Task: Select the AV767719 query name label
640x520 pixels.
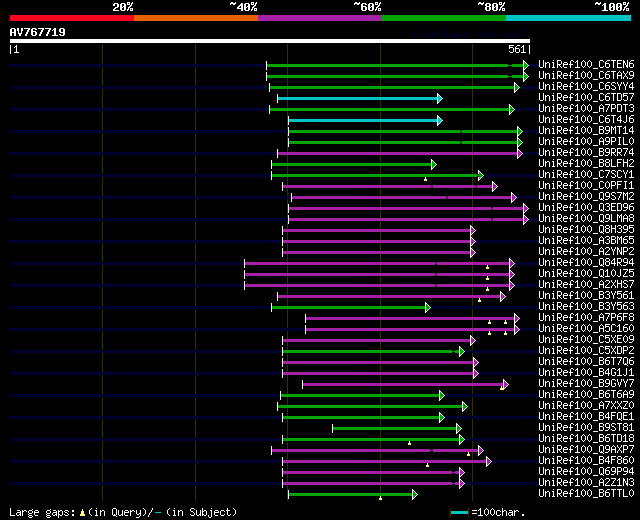Action: 38,32
